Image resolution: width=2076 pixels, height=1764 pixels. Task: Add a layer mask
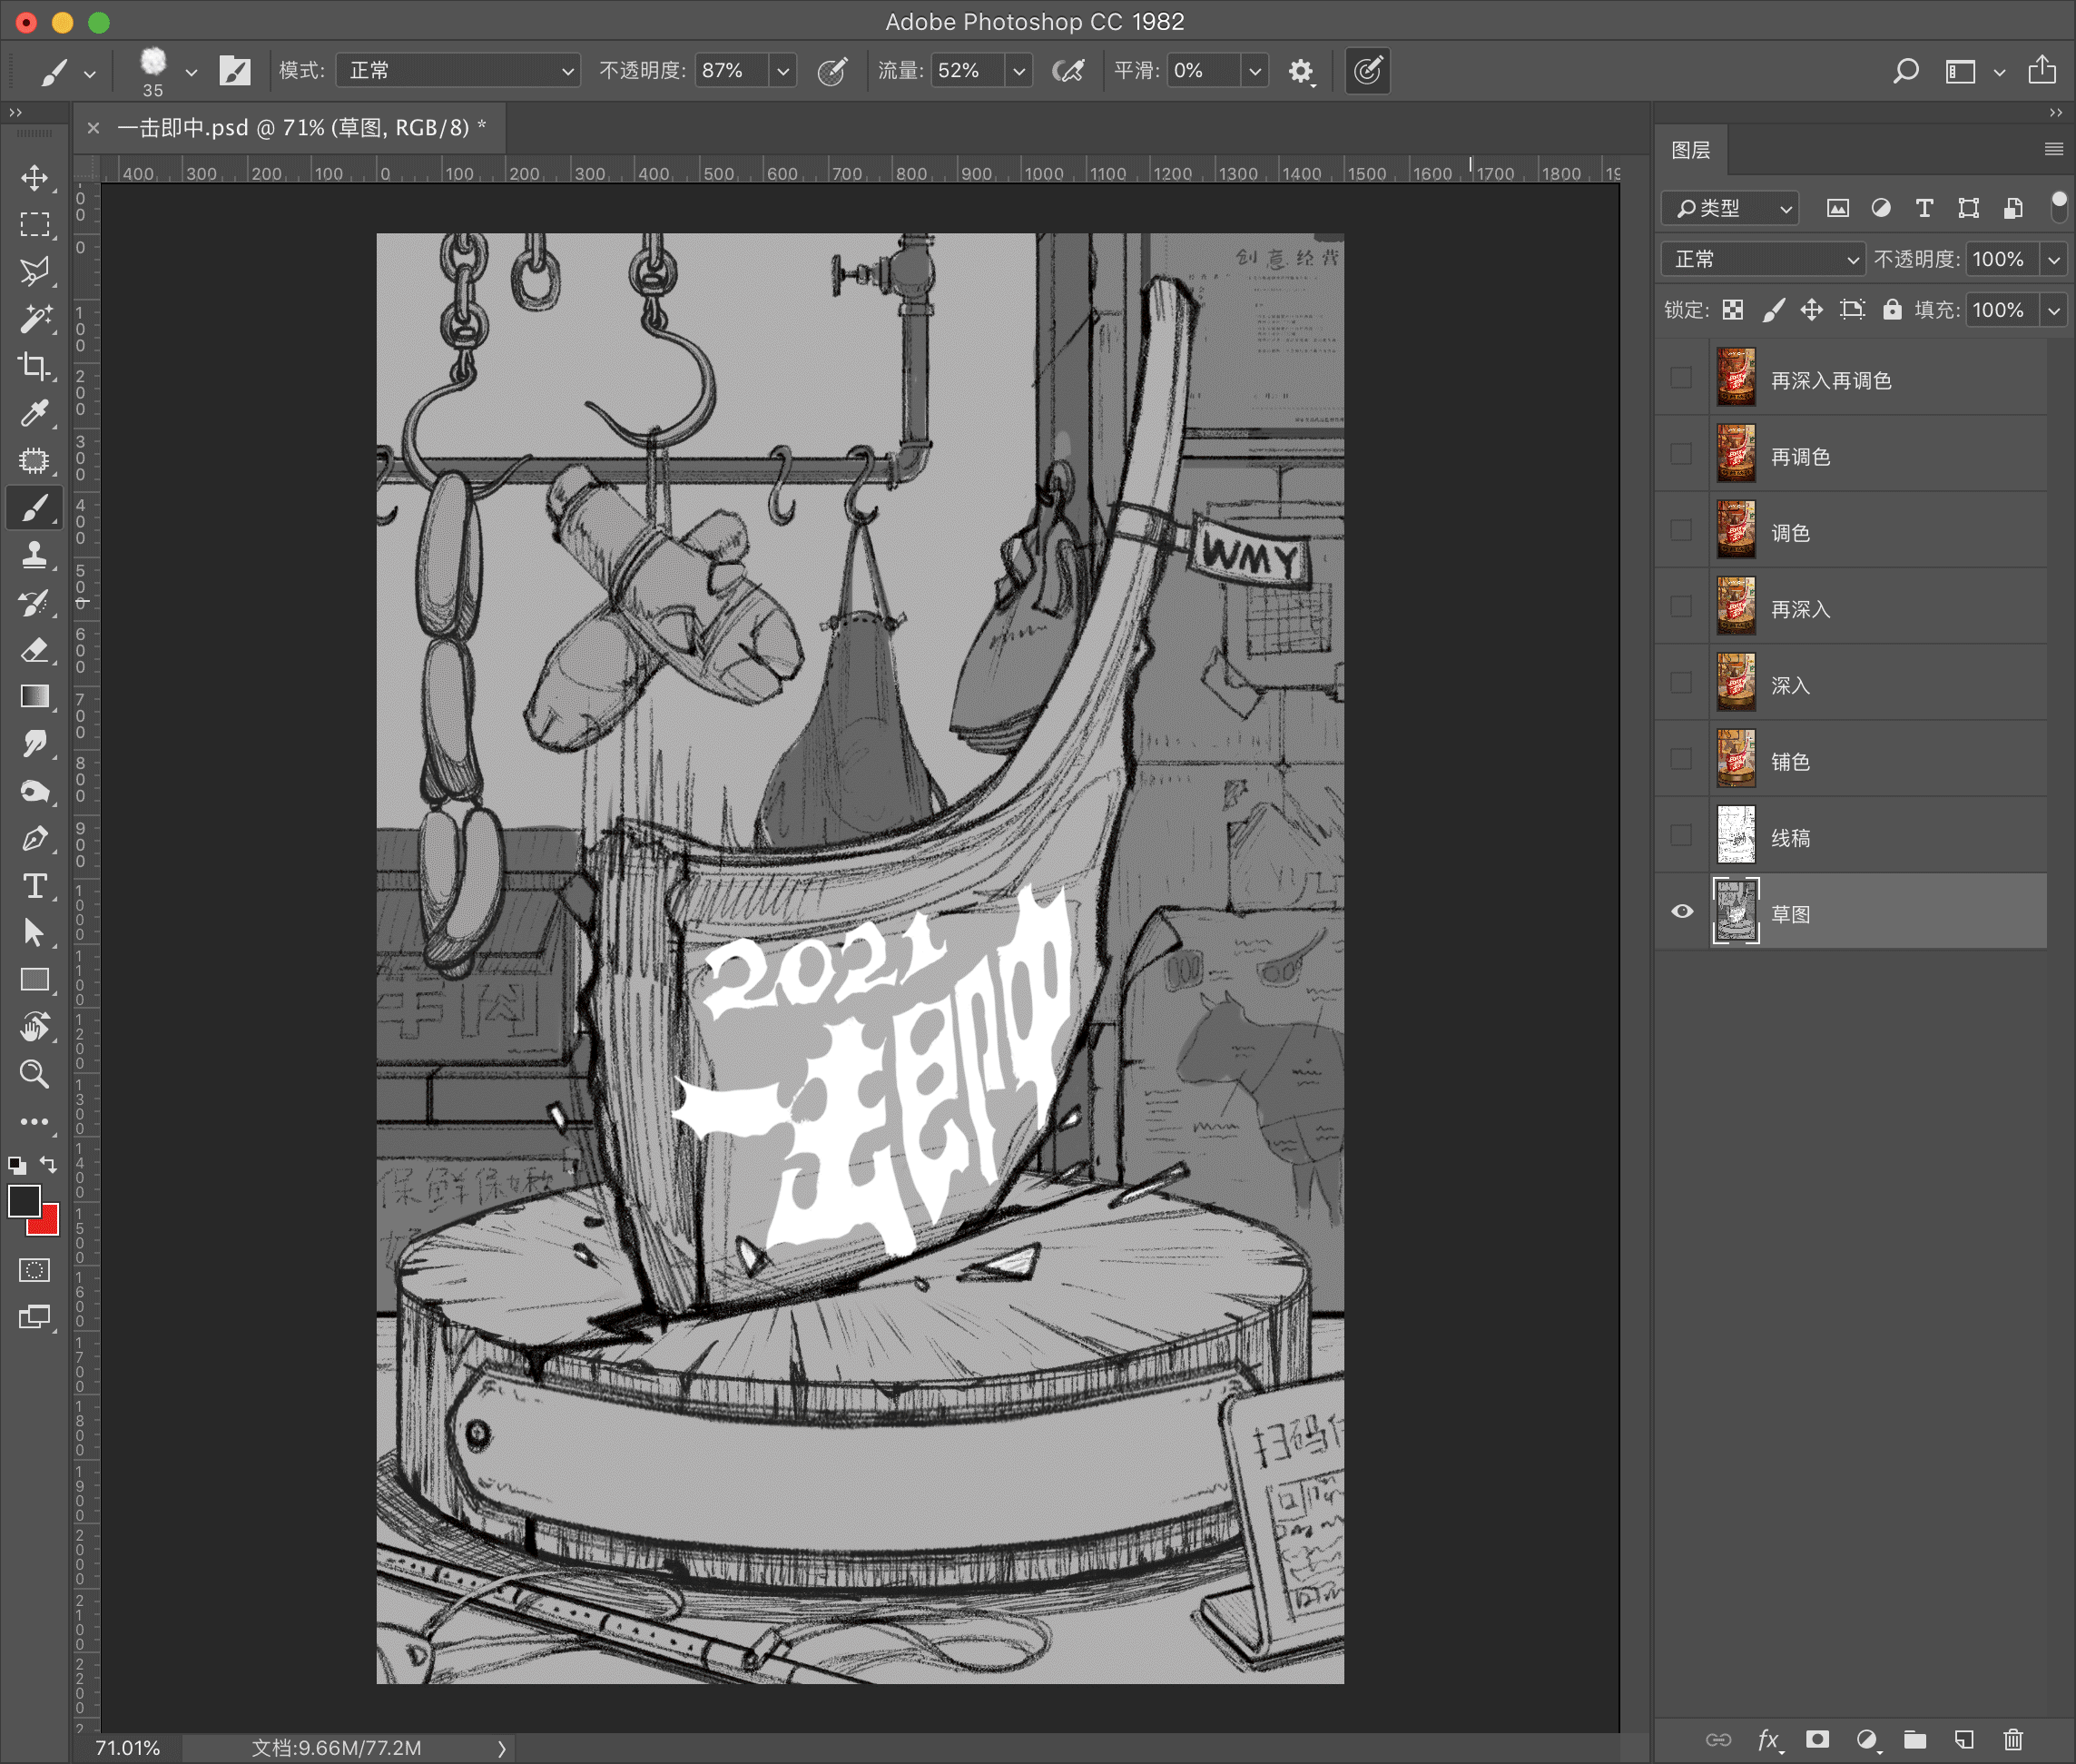coord(1817,1739)
